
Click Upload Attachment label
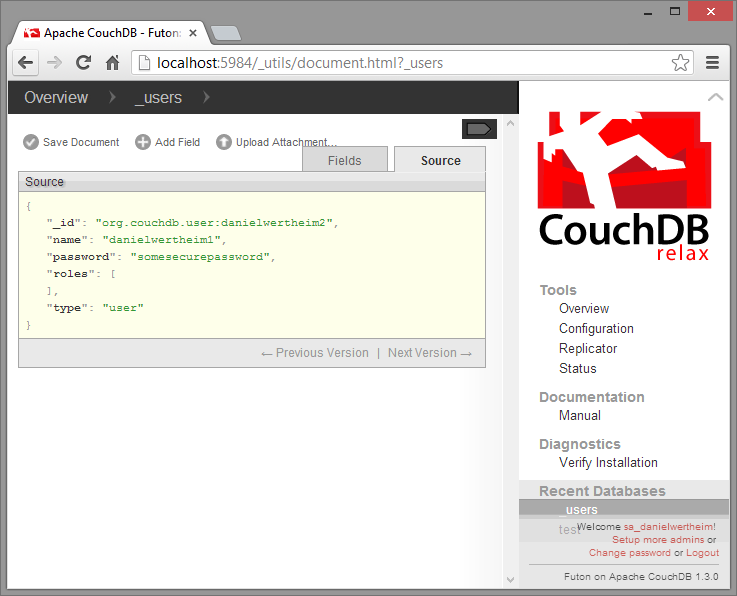pos(286,142)
